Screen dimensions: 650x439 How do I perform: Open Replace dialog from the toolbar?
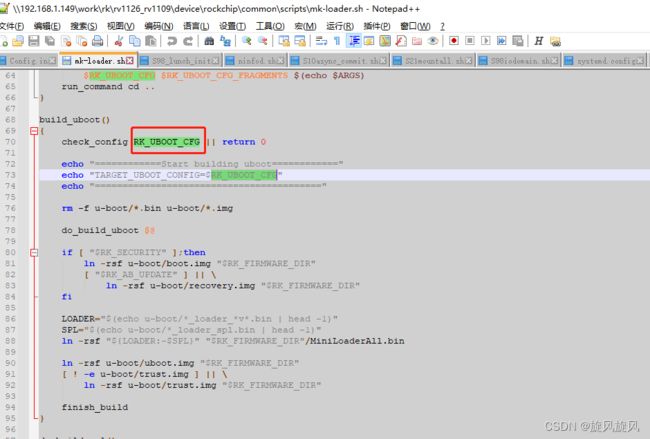click(225, 41)
